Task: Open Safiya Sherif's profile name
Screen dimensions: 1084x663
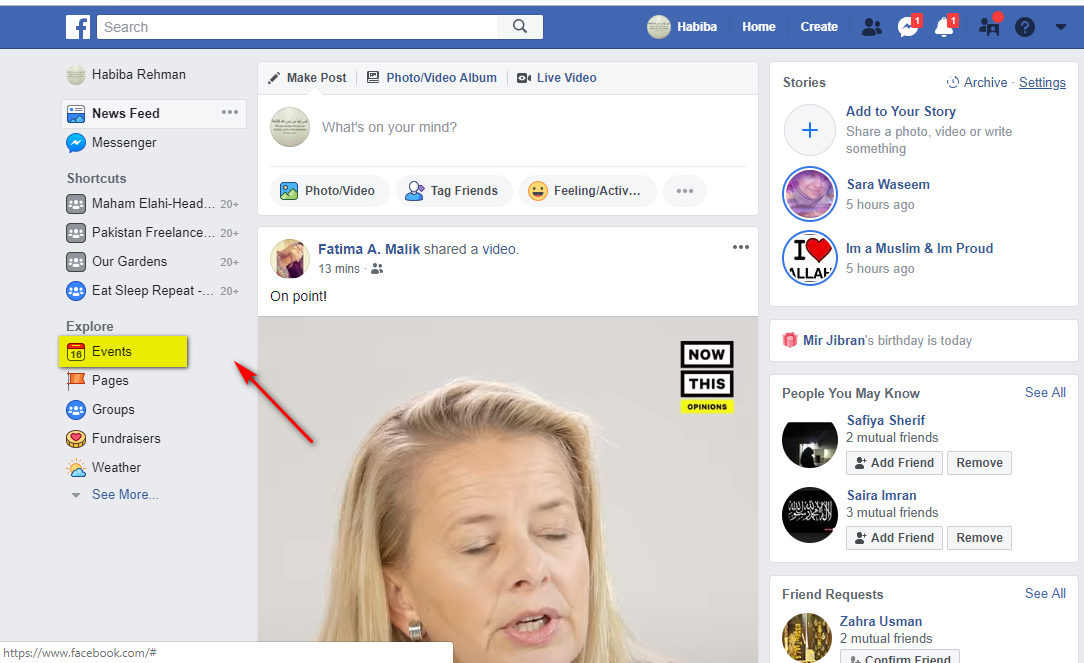Action: pos(886,420)
